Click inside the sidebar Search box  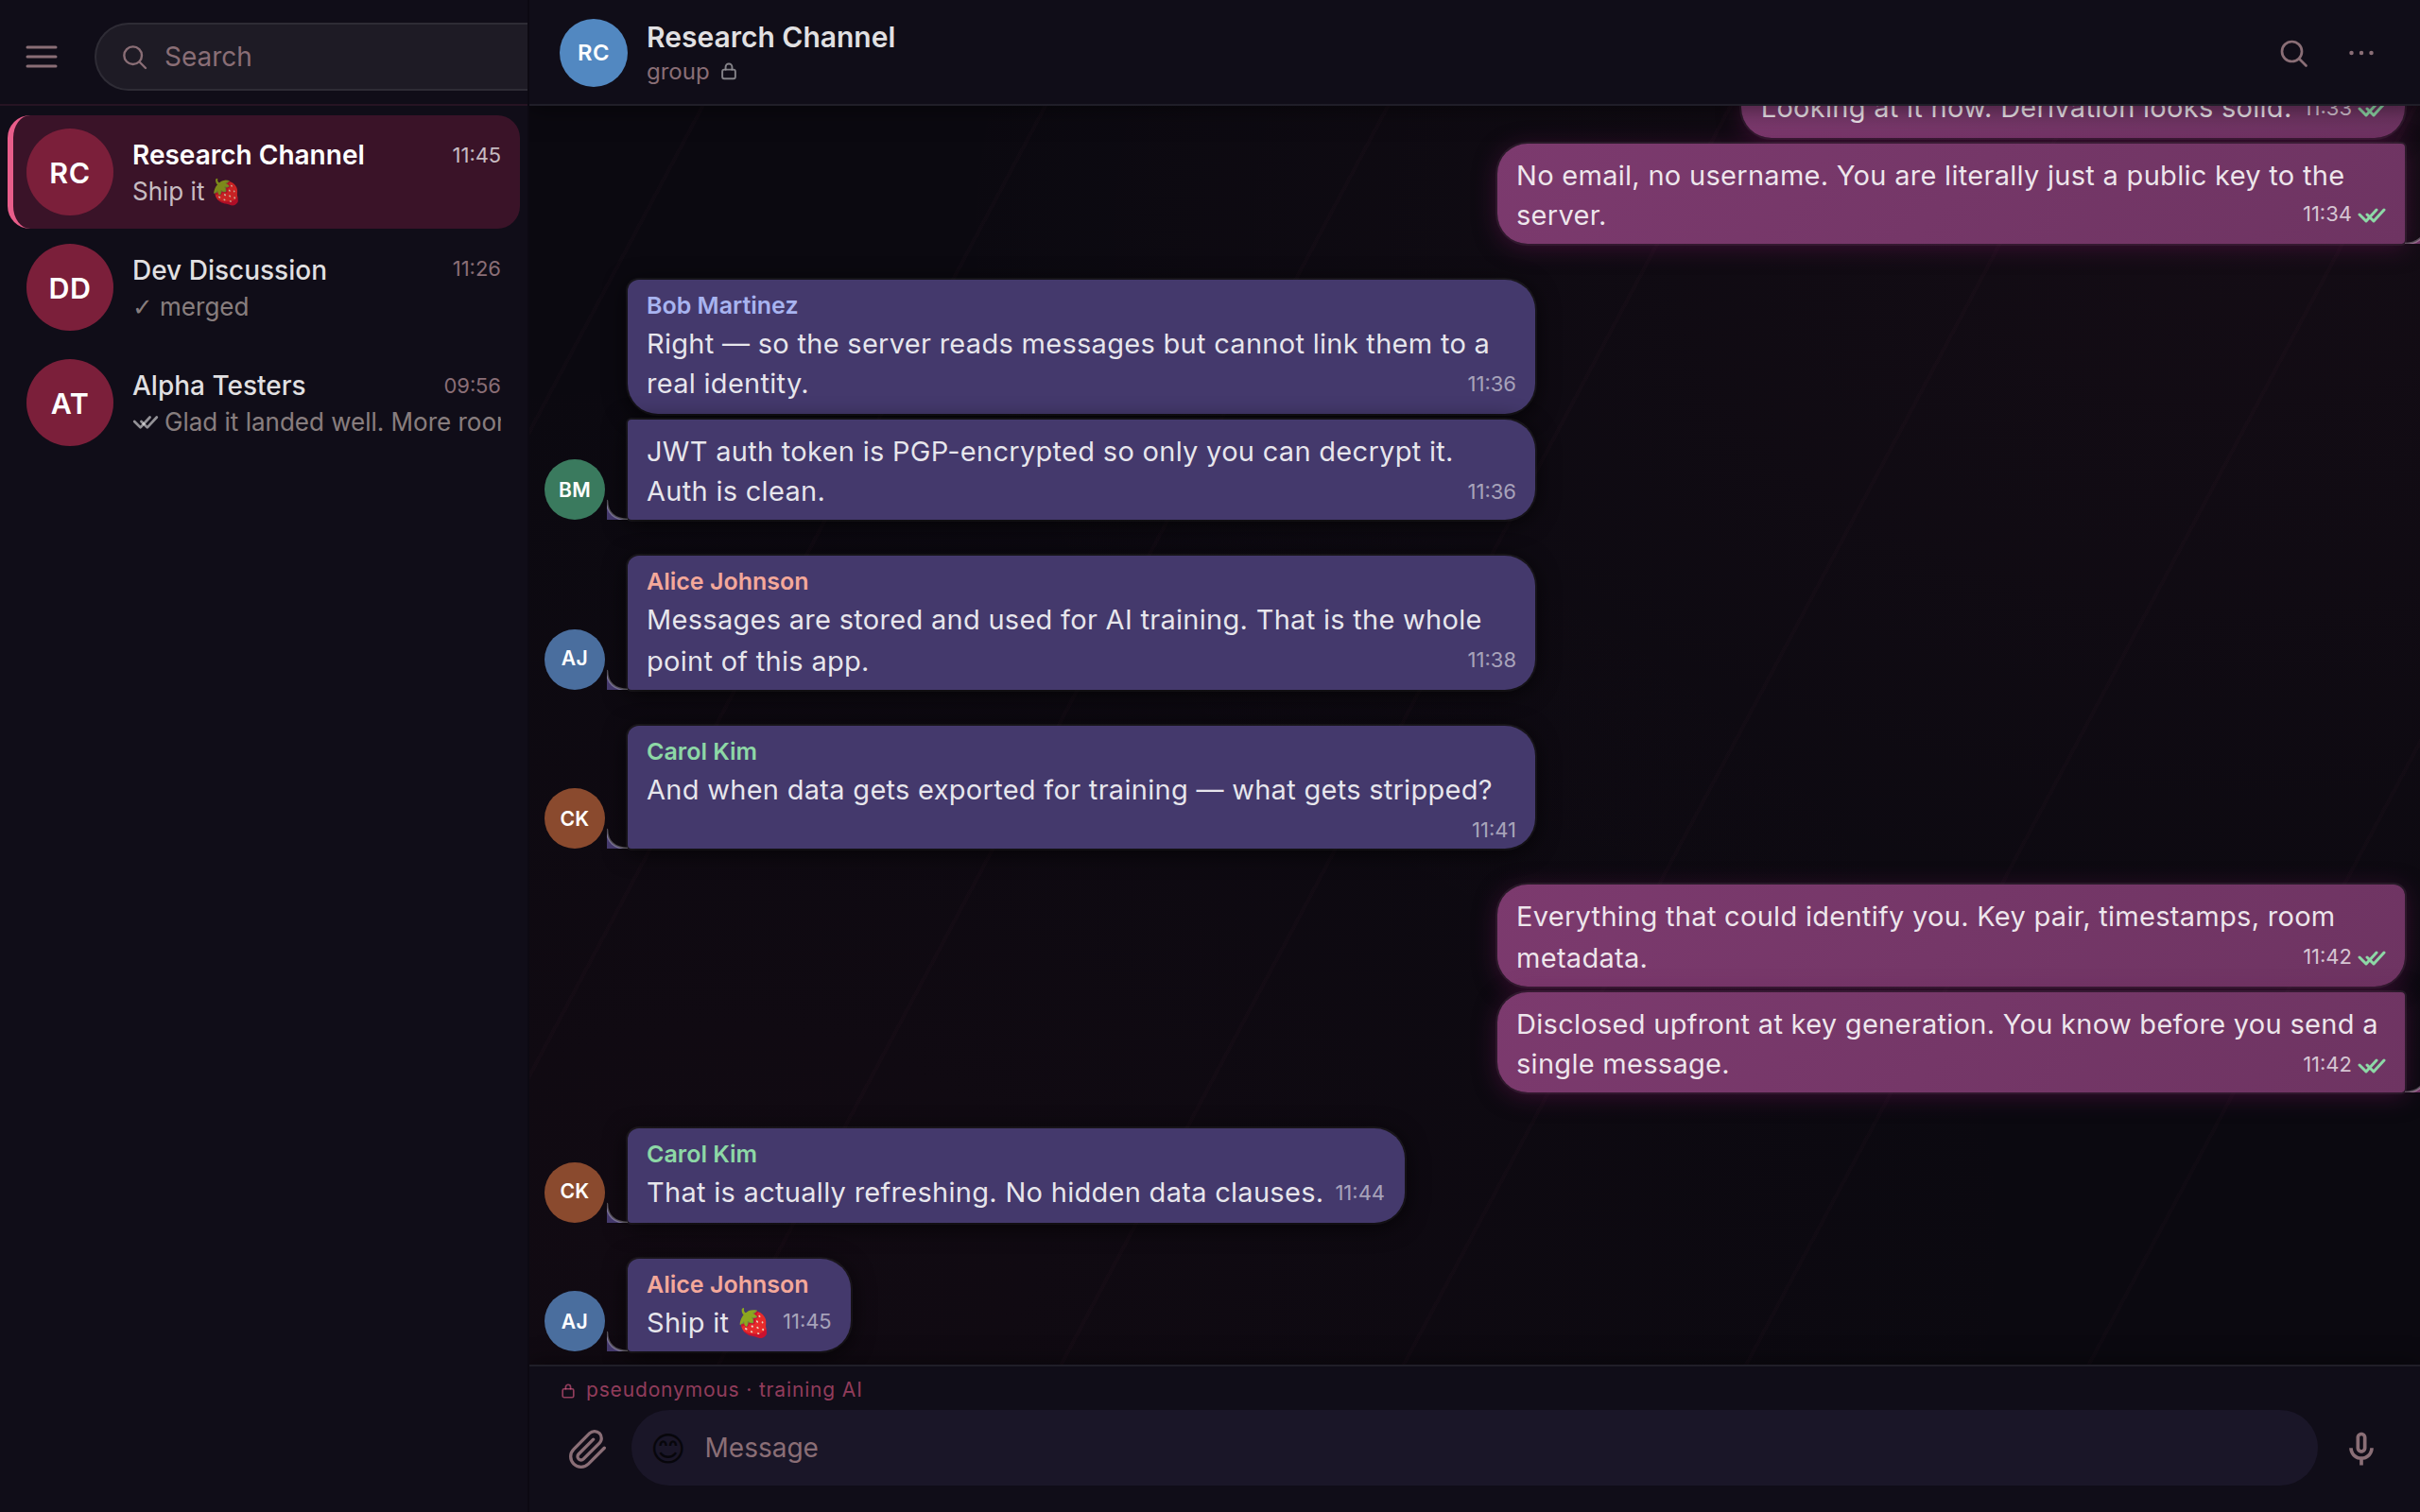pos(310,57)
